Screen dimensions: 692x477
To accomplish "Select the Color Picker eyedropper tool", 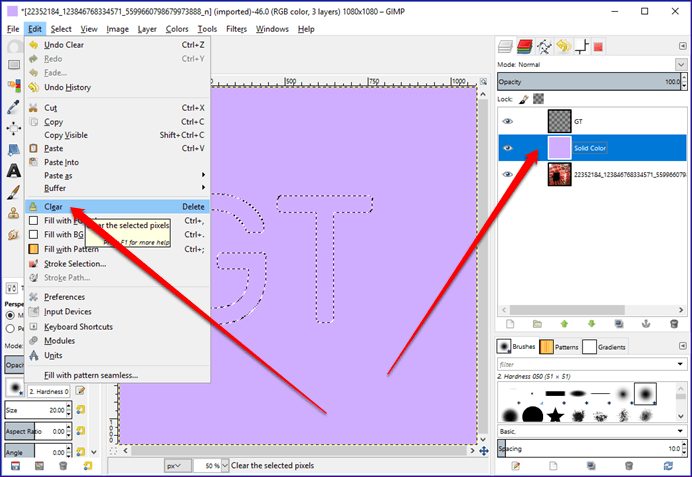I will click(14, 107).
